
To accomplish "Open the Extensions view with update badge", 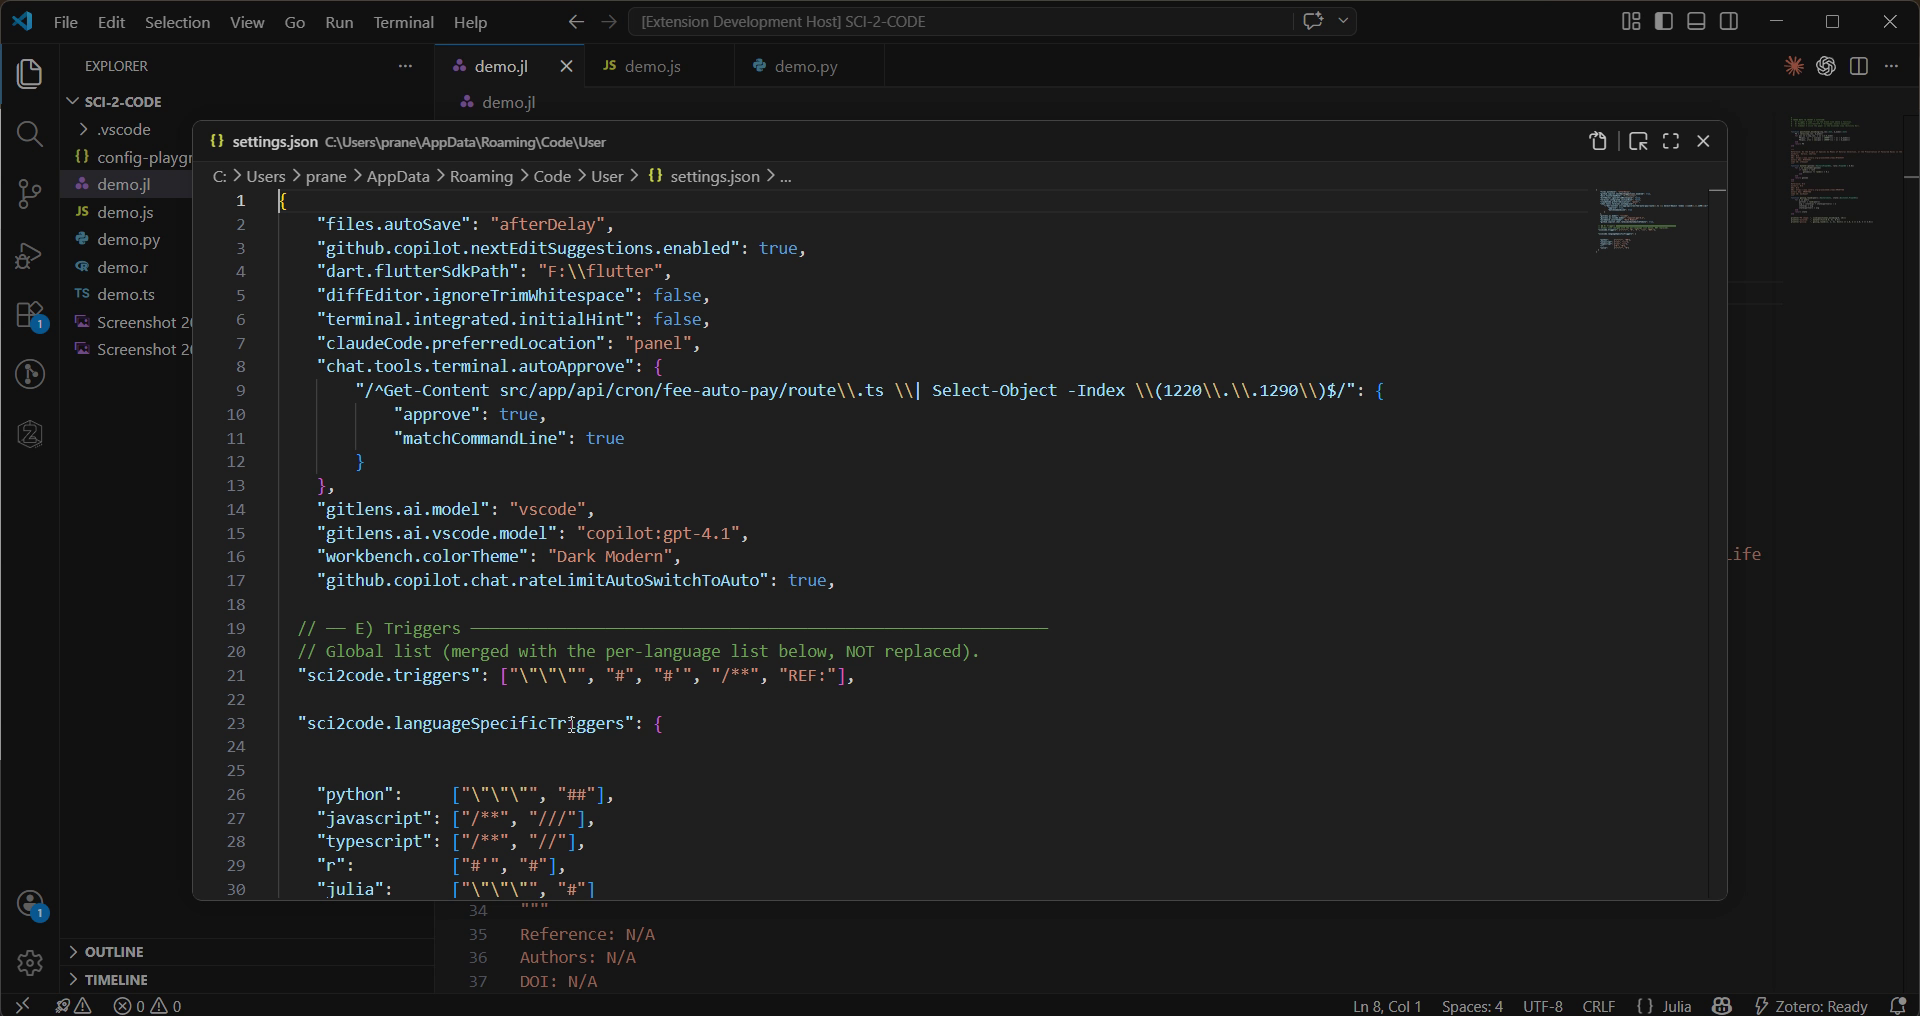I will [x=30, y=316].
